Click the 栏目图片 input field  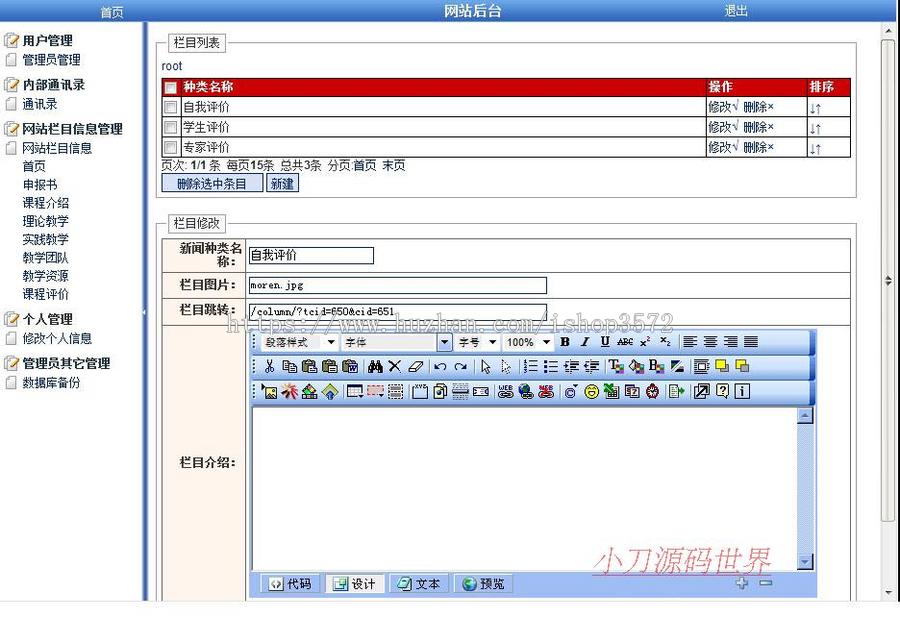click(398, 285)
